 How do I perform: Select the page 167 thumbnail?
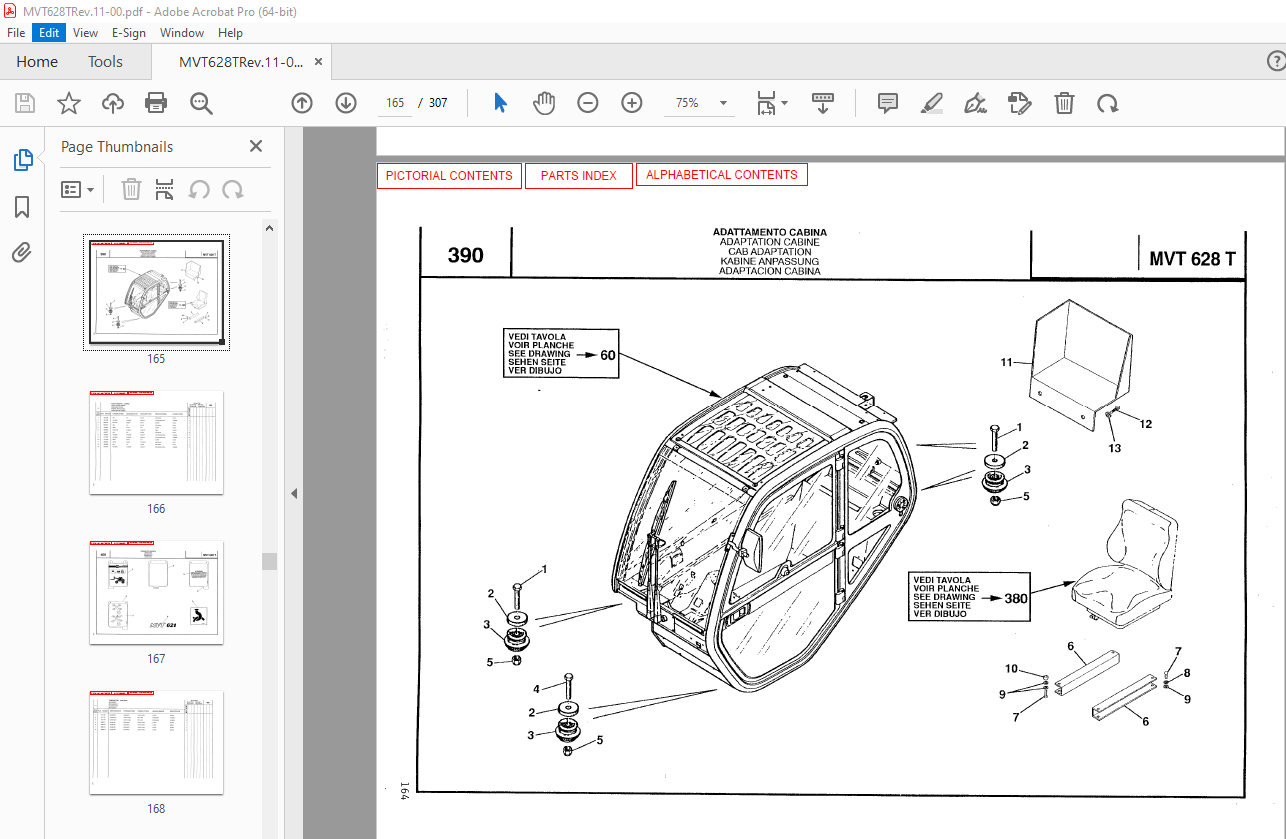pyautogui.click(x=156, y=592)
